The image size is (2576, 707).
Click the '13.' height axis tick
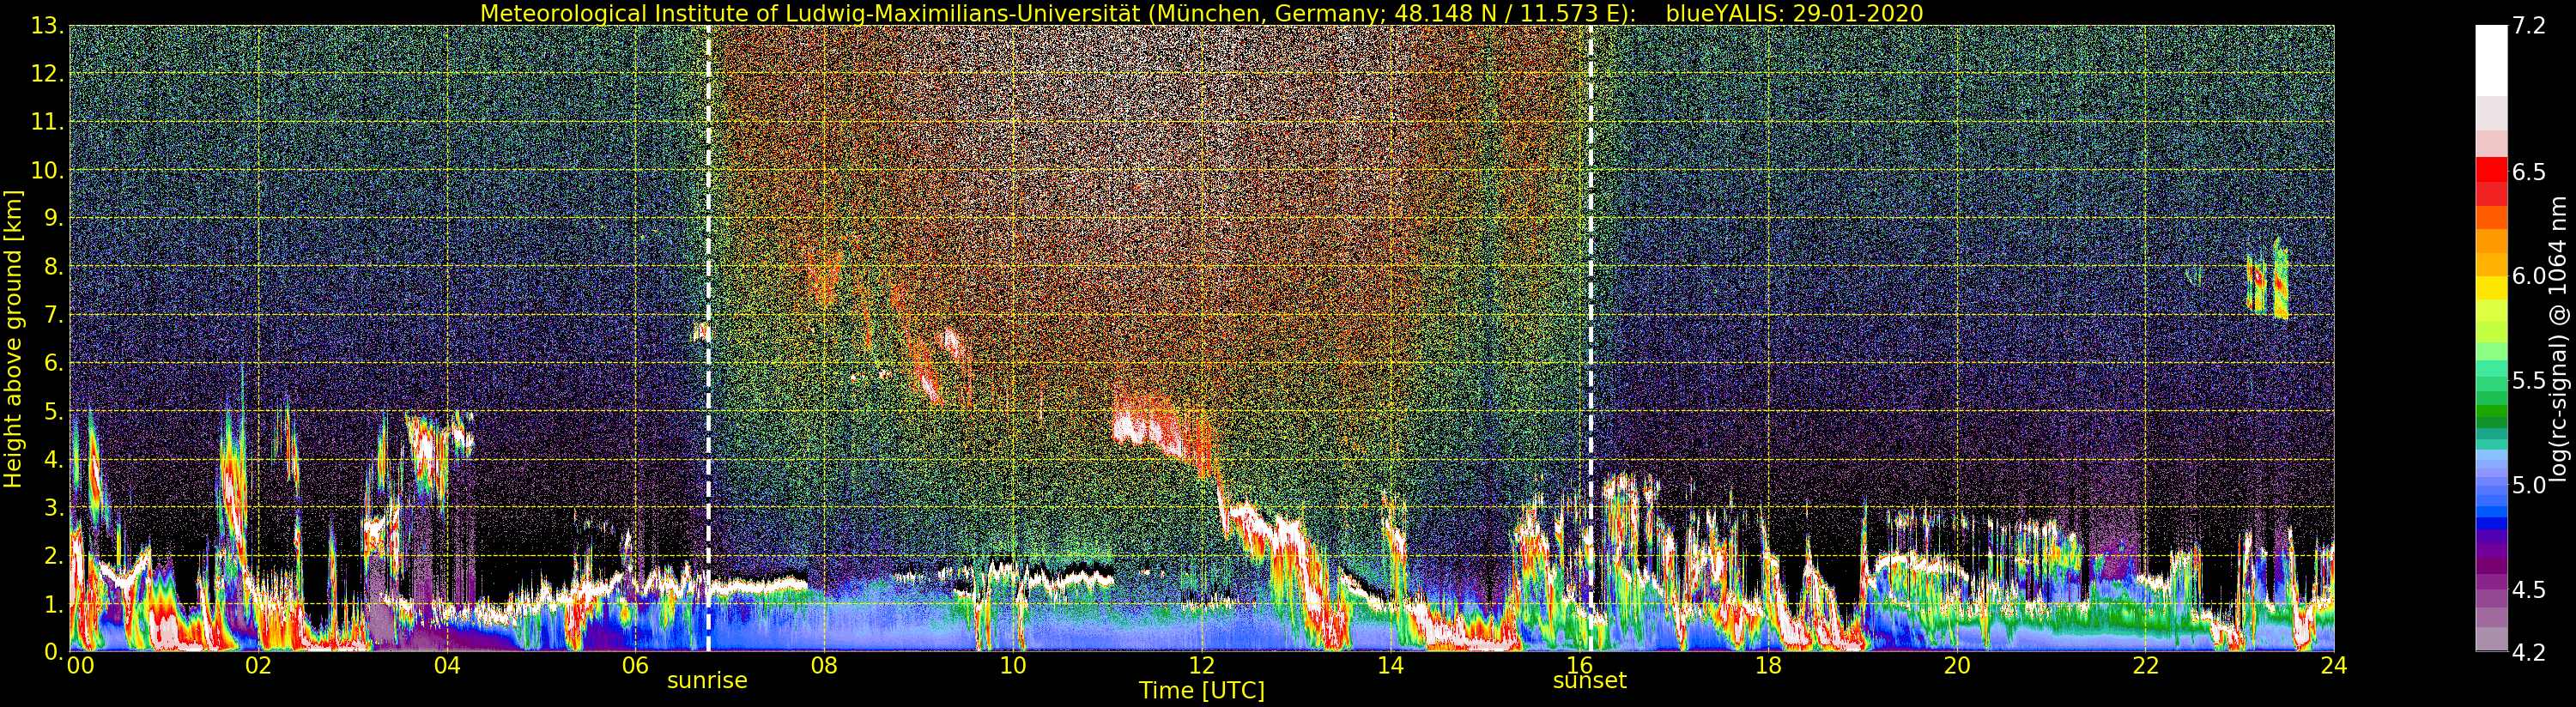click(x=48, y=26)
